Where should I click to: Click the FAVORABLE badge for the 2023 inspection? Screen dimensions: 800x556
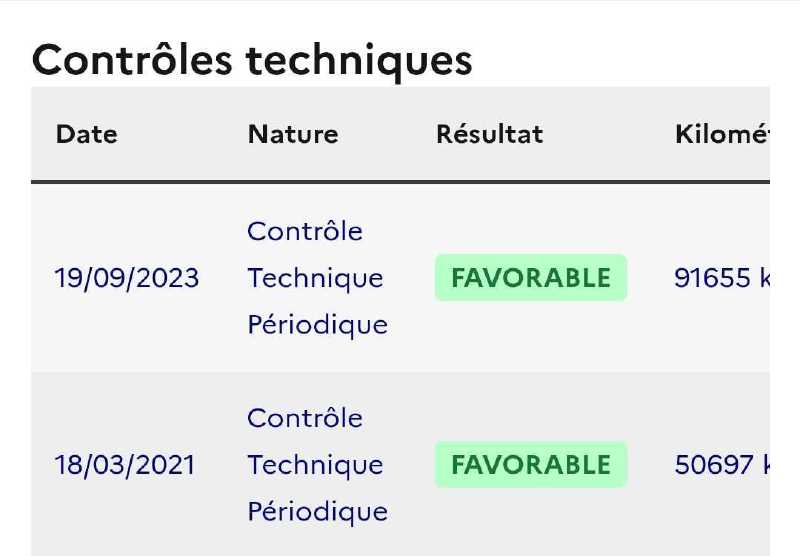[x=531, y=277]
